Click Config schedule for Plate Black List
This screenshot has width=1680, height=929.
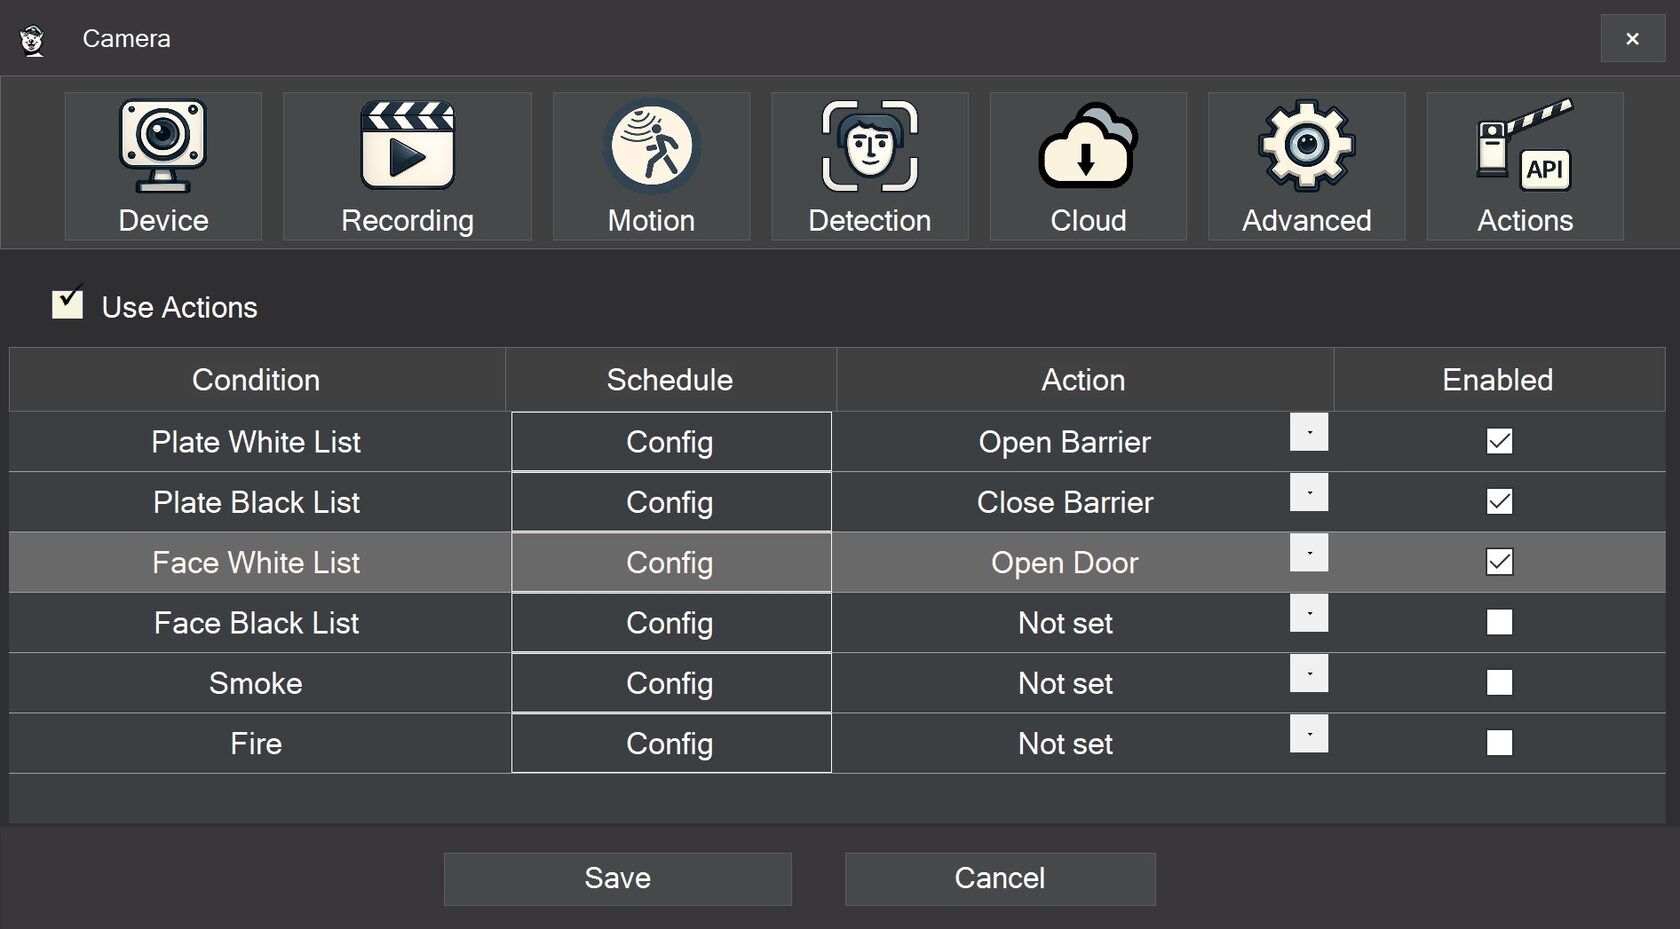pyautogui.click(x=670, y=502)
